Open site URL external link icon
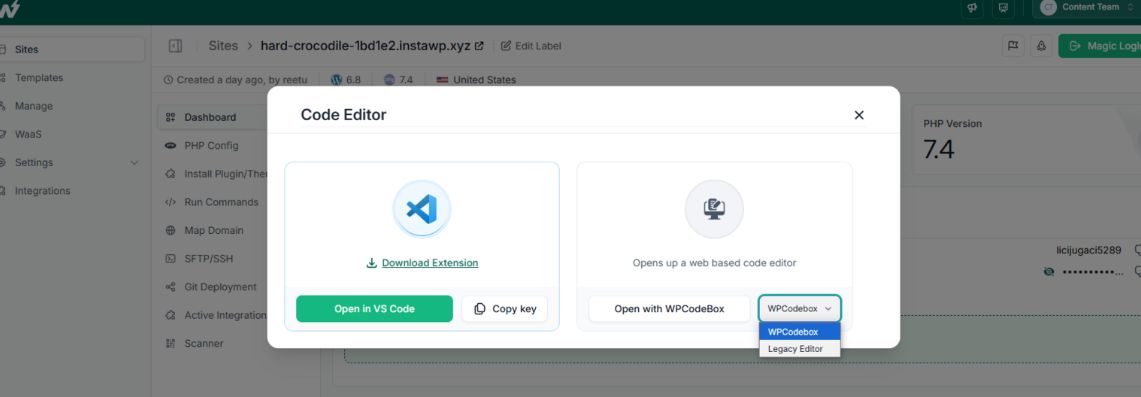Viewport: 1141px width, 397px height. tap(479, 46)
